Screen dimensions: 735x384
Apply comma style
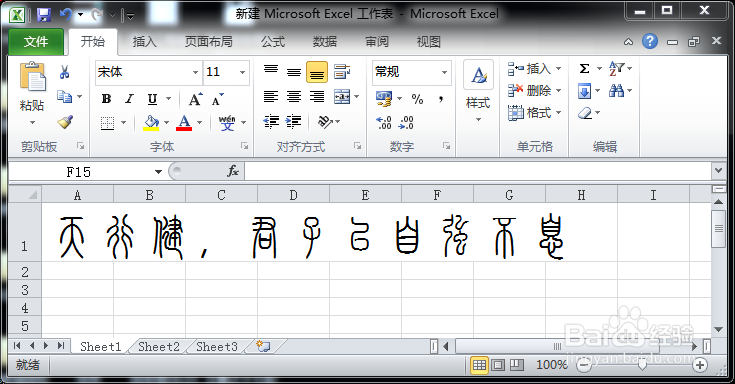(x=441, y=99)
